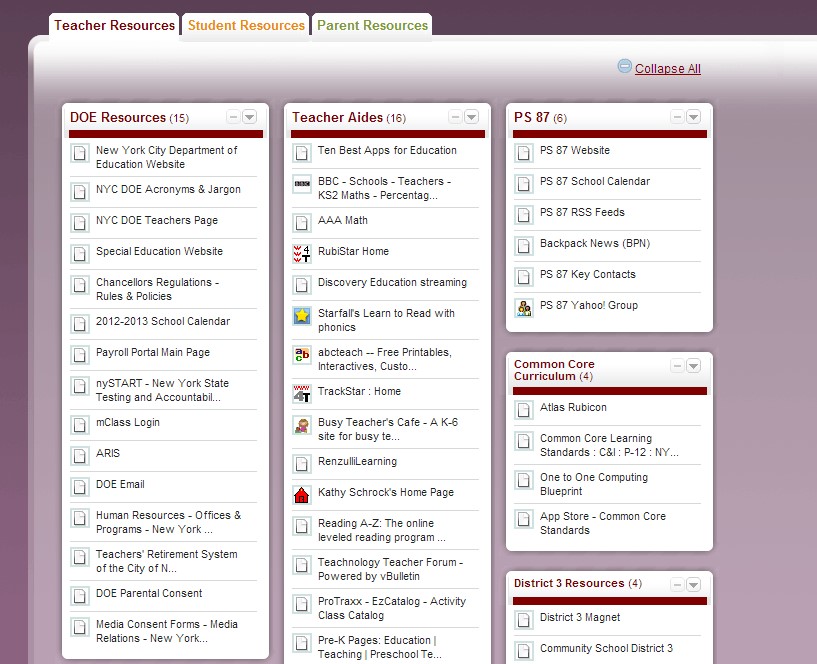Viewport: 817px width, 664px height.
Task: Open the Common Core Curriculum panel dropdown
Action: 693,366
